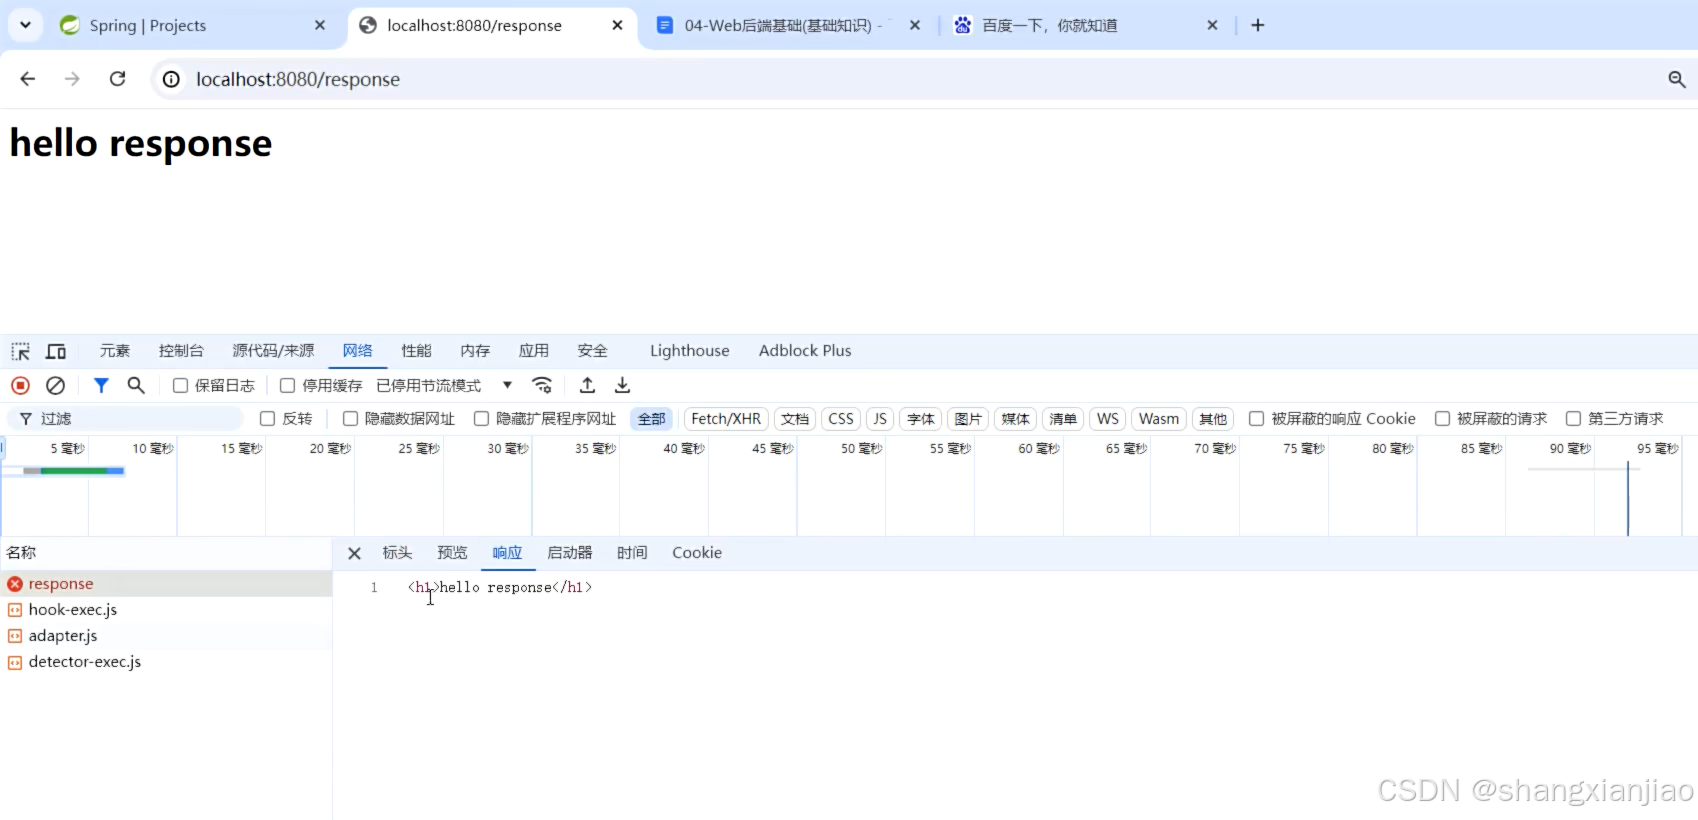Image resolution: width=1698 pixels, height=820 pixels.
Task: Enable 停用缓存 checkbox
Action: 288,386
